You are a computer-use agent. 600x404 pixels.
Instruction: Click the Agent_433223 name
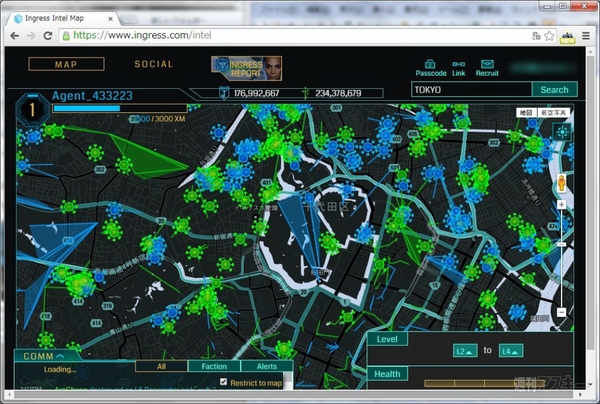pyautogui.click(x=92, y=96)
